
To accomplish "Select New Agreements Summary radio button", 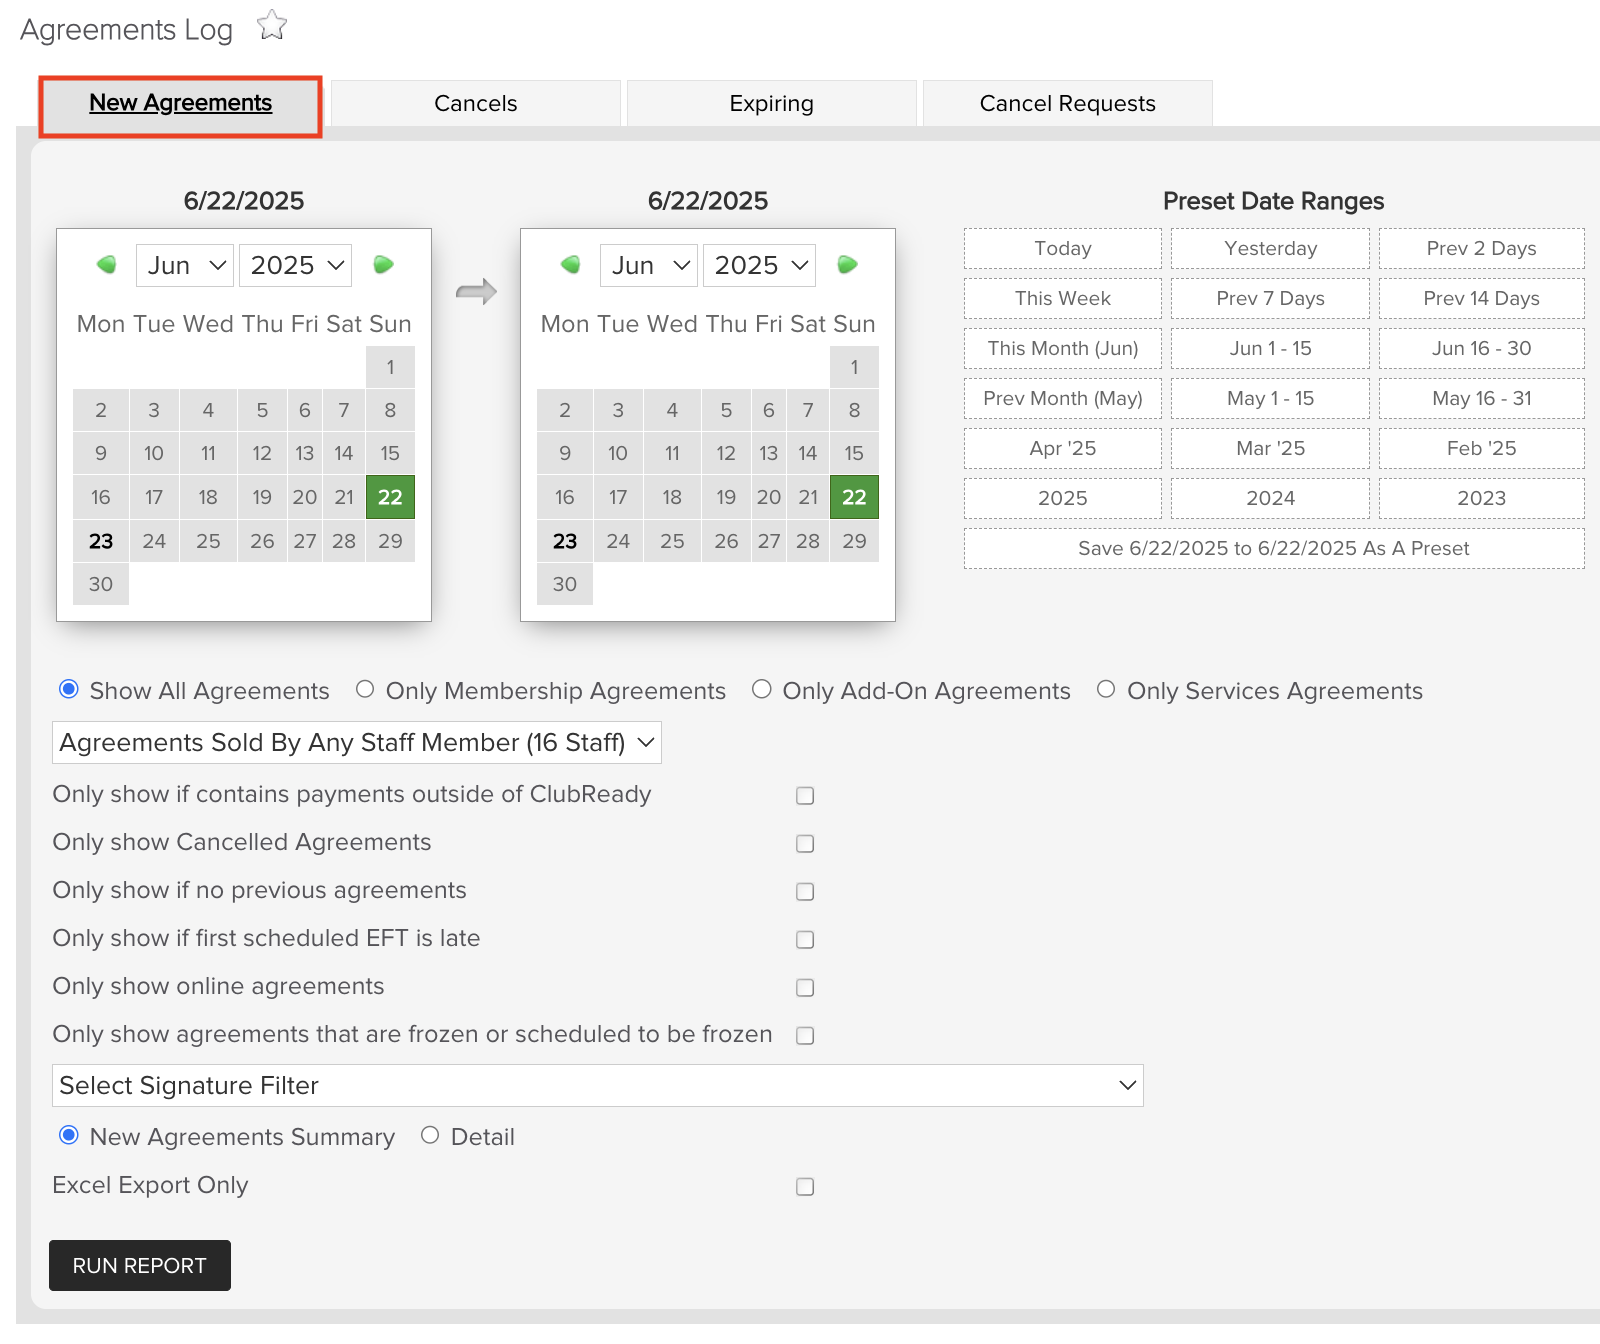I will [x=69, y=1135].
